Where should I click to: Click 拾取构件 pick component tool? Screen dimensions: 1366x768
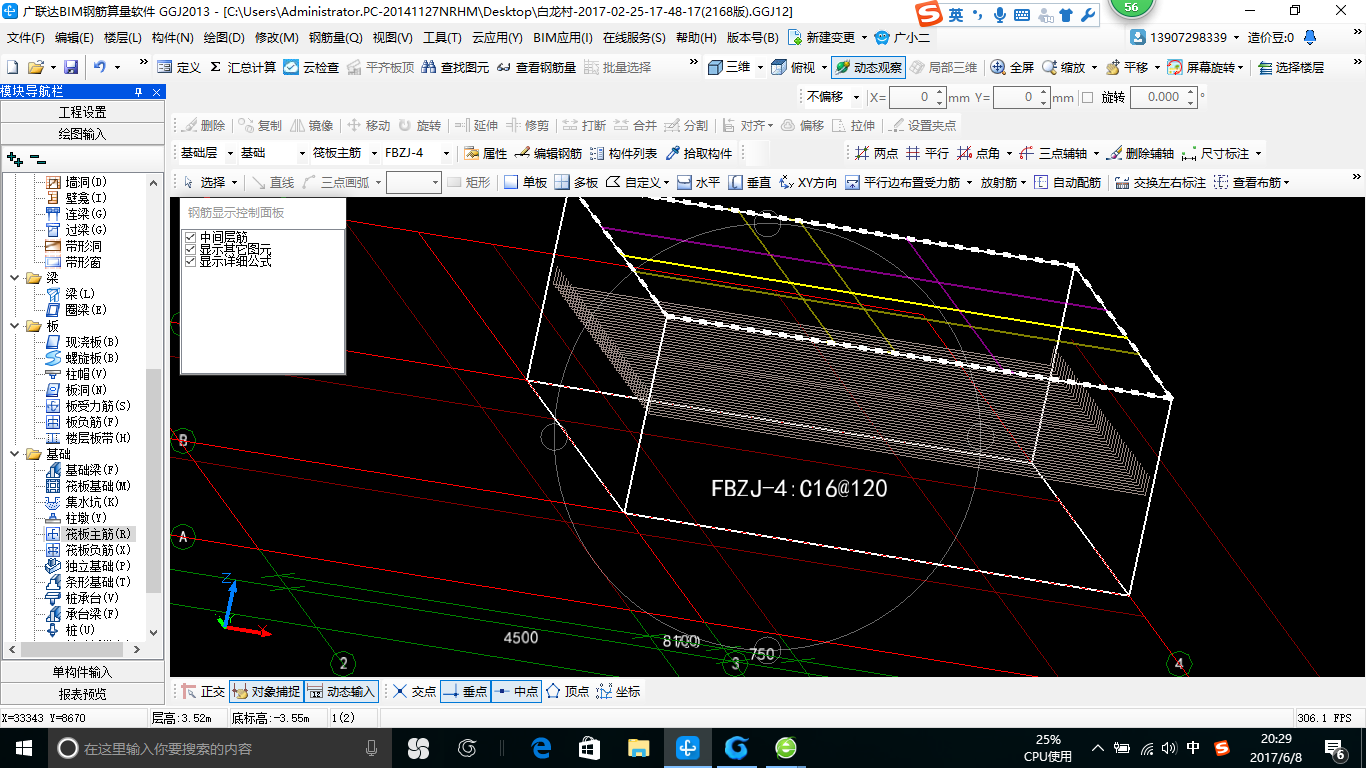[698, 153]
